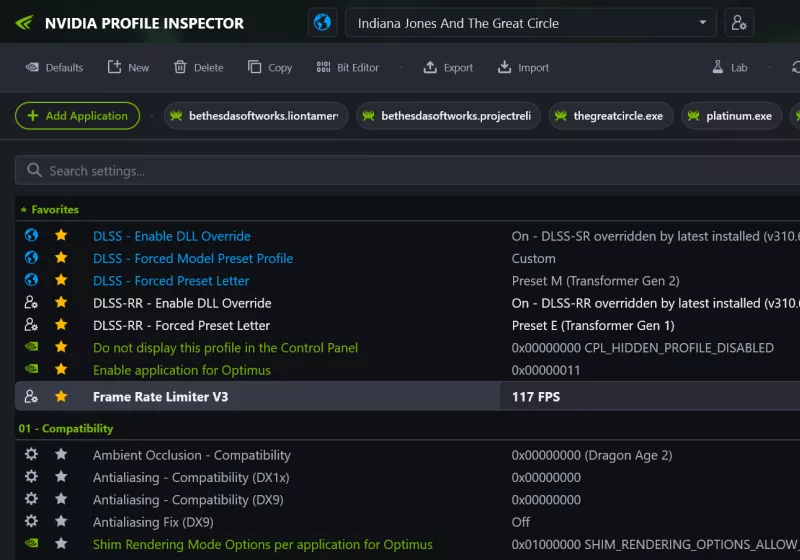Favorite Shim Rendering Mode Options with star

[x=61, y=543]
